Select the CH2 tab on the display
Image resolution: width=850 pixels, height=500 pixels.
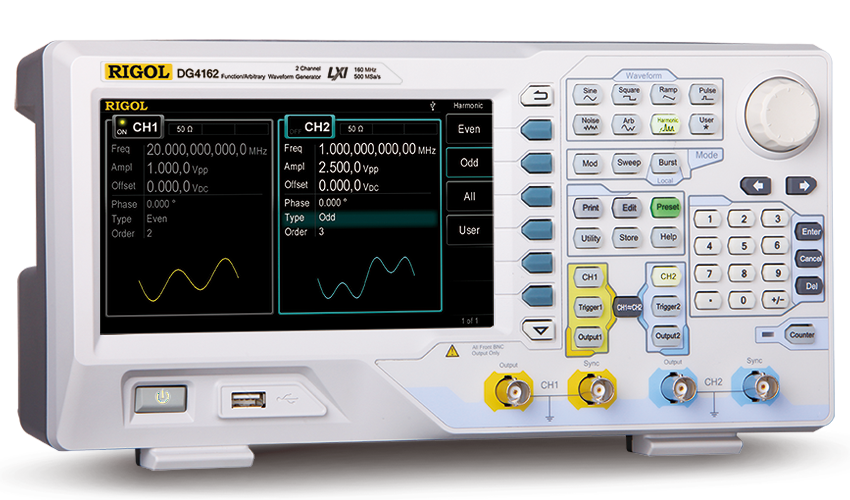point(310,127)
